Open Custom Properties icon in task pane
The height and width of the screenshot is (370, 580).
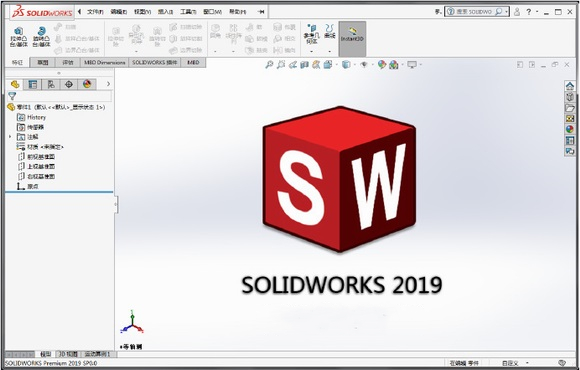(570, 140)
